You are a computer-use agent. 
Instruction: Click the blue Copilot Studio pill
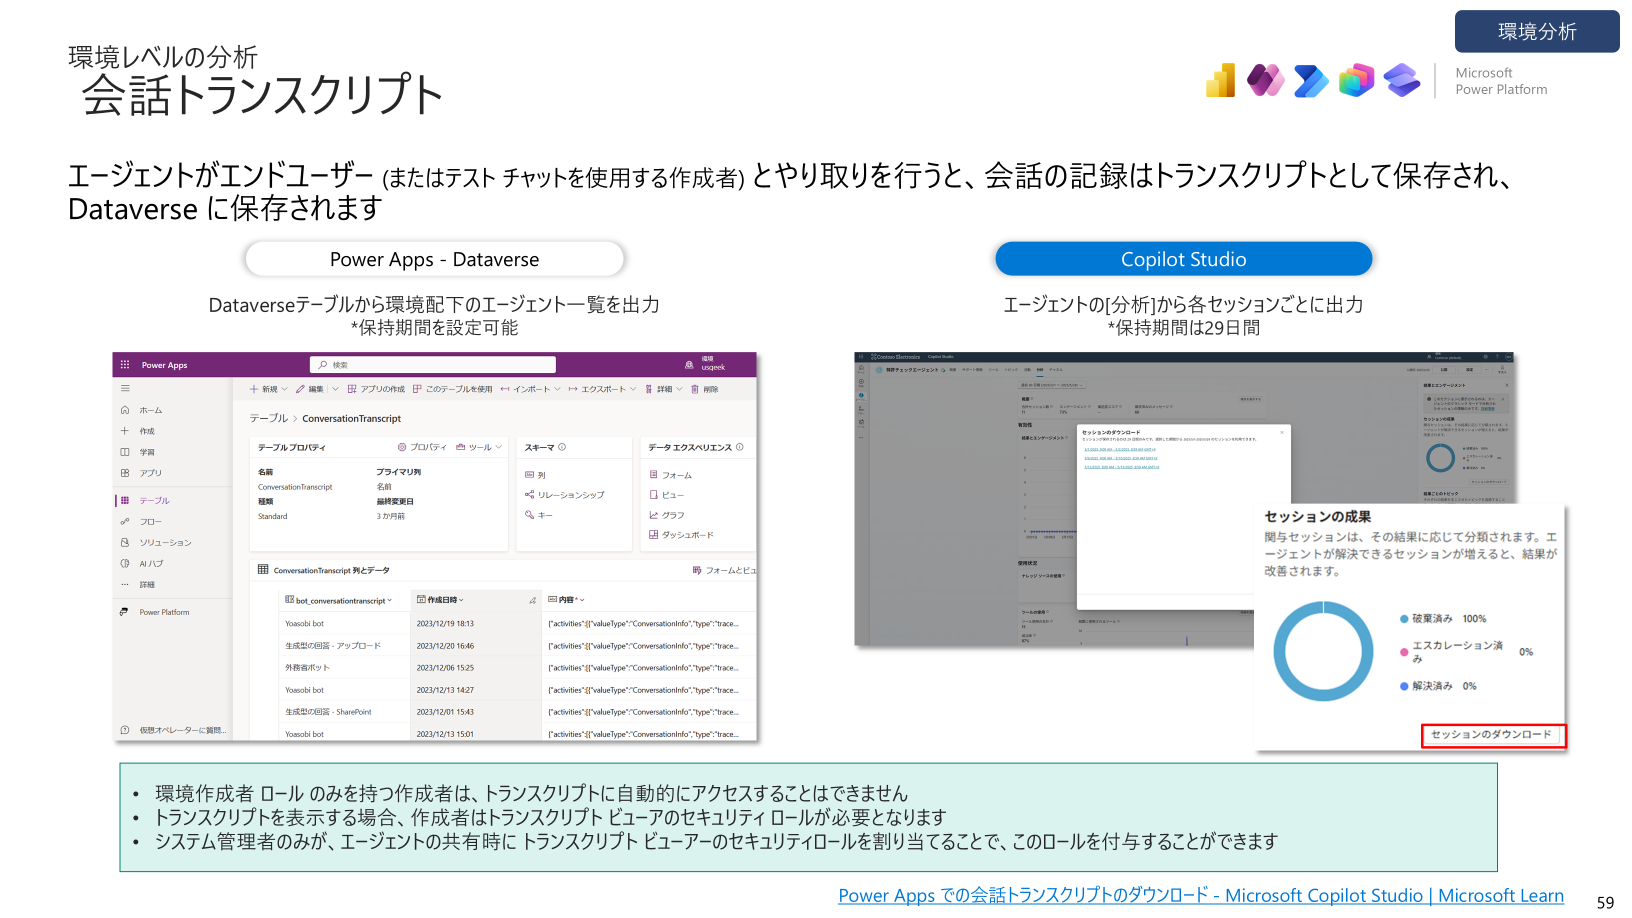pyautogui.click(x=1183, y=259)
